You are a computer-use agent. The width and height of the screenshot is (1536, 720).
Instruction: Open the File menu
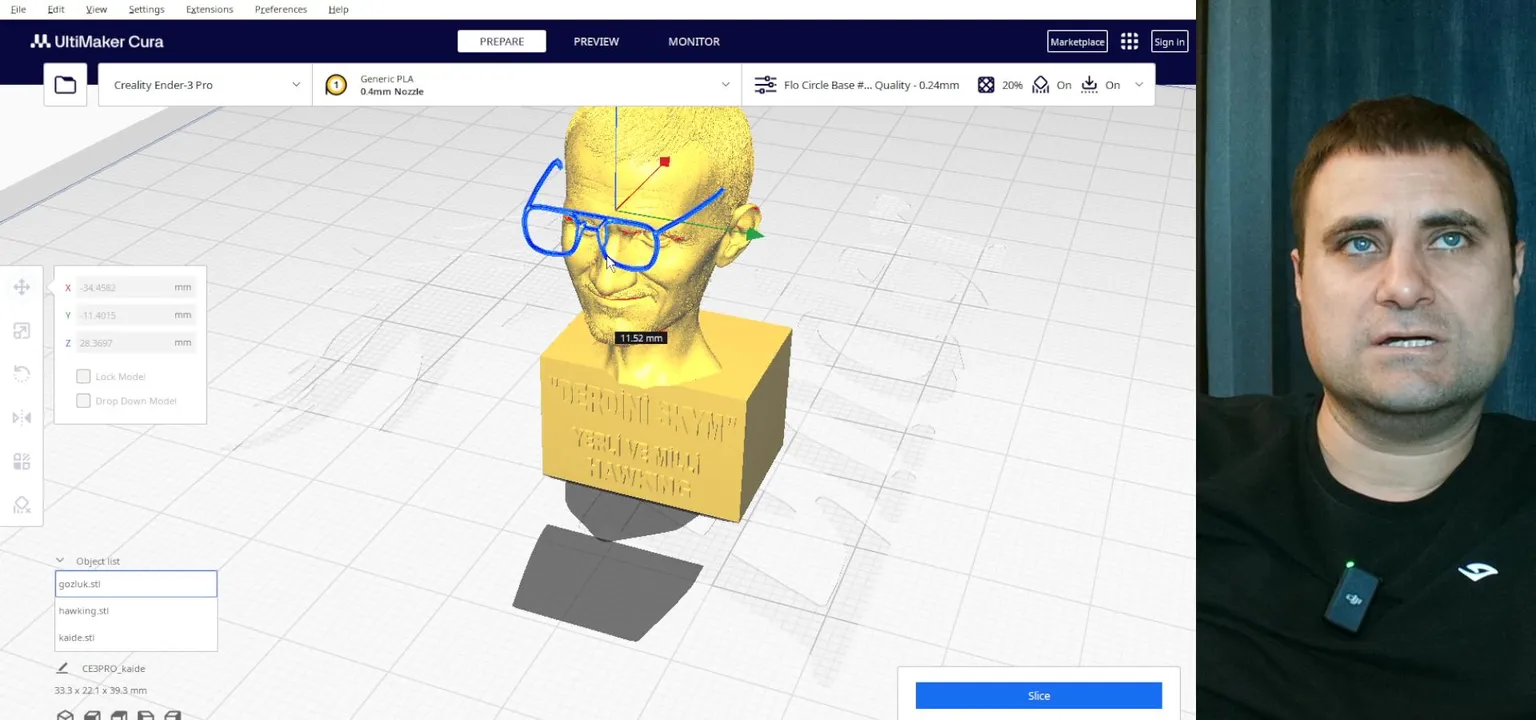(x=18, y=9)
